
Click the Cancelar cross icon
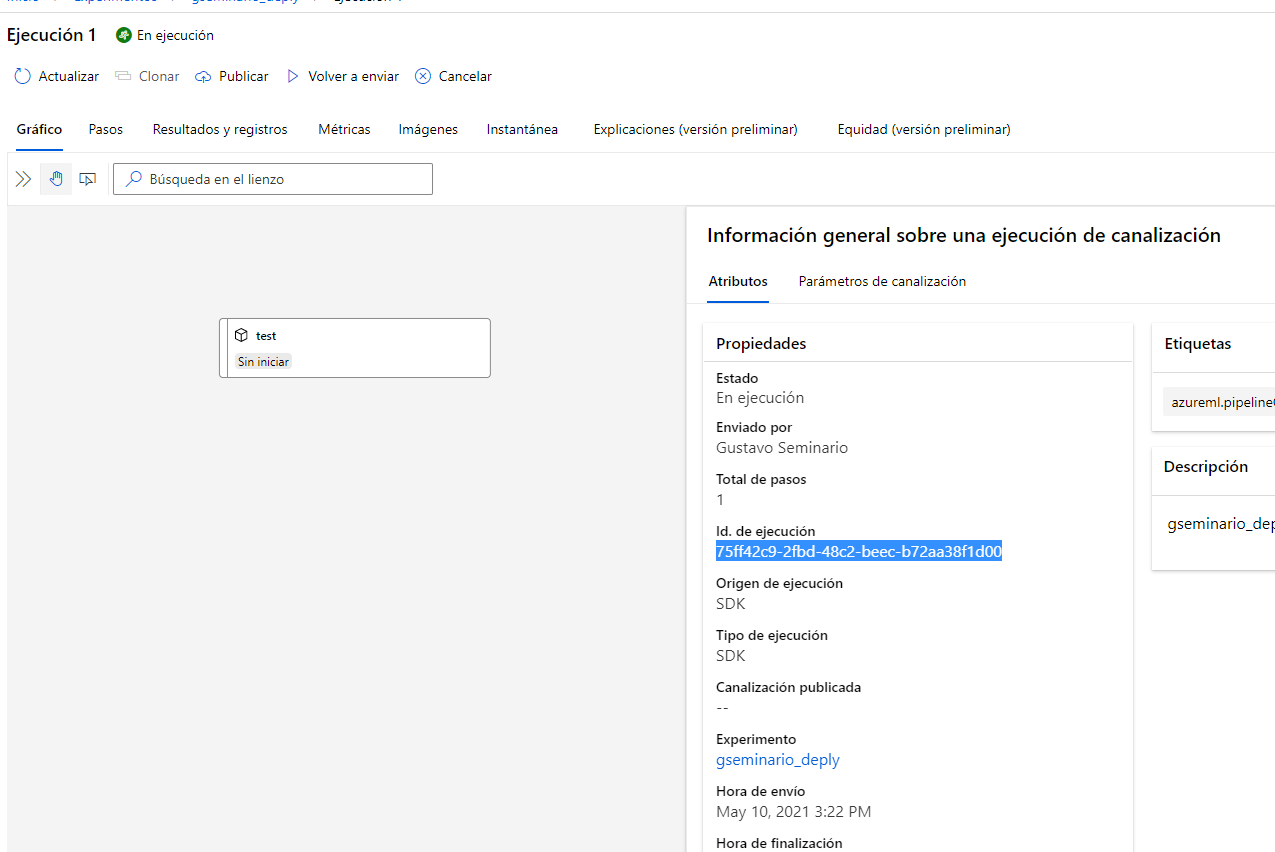tap(422, 76)
